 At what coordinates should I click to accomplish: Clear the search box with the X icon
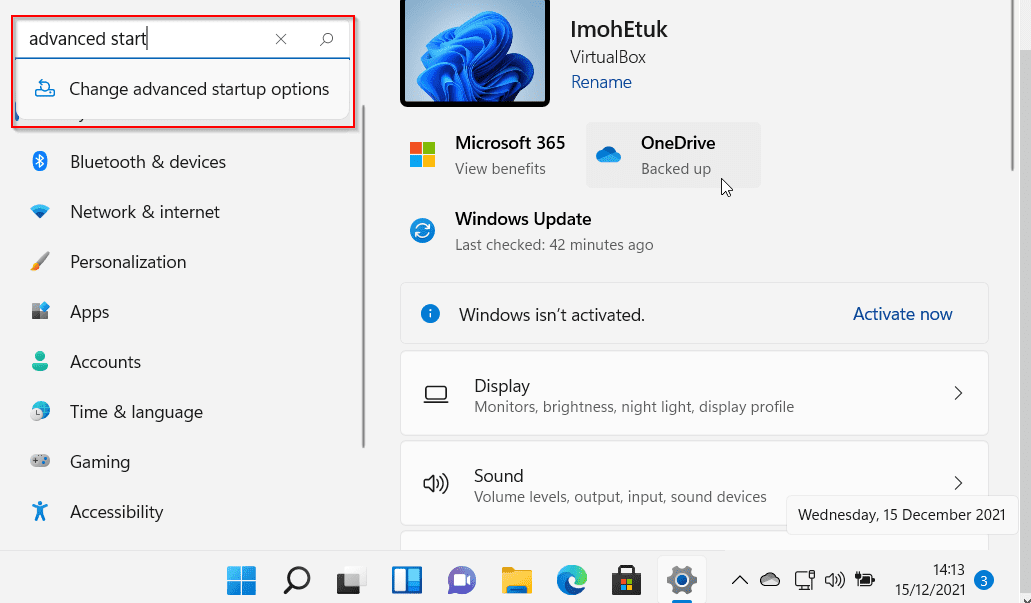[x=281, y=39]
